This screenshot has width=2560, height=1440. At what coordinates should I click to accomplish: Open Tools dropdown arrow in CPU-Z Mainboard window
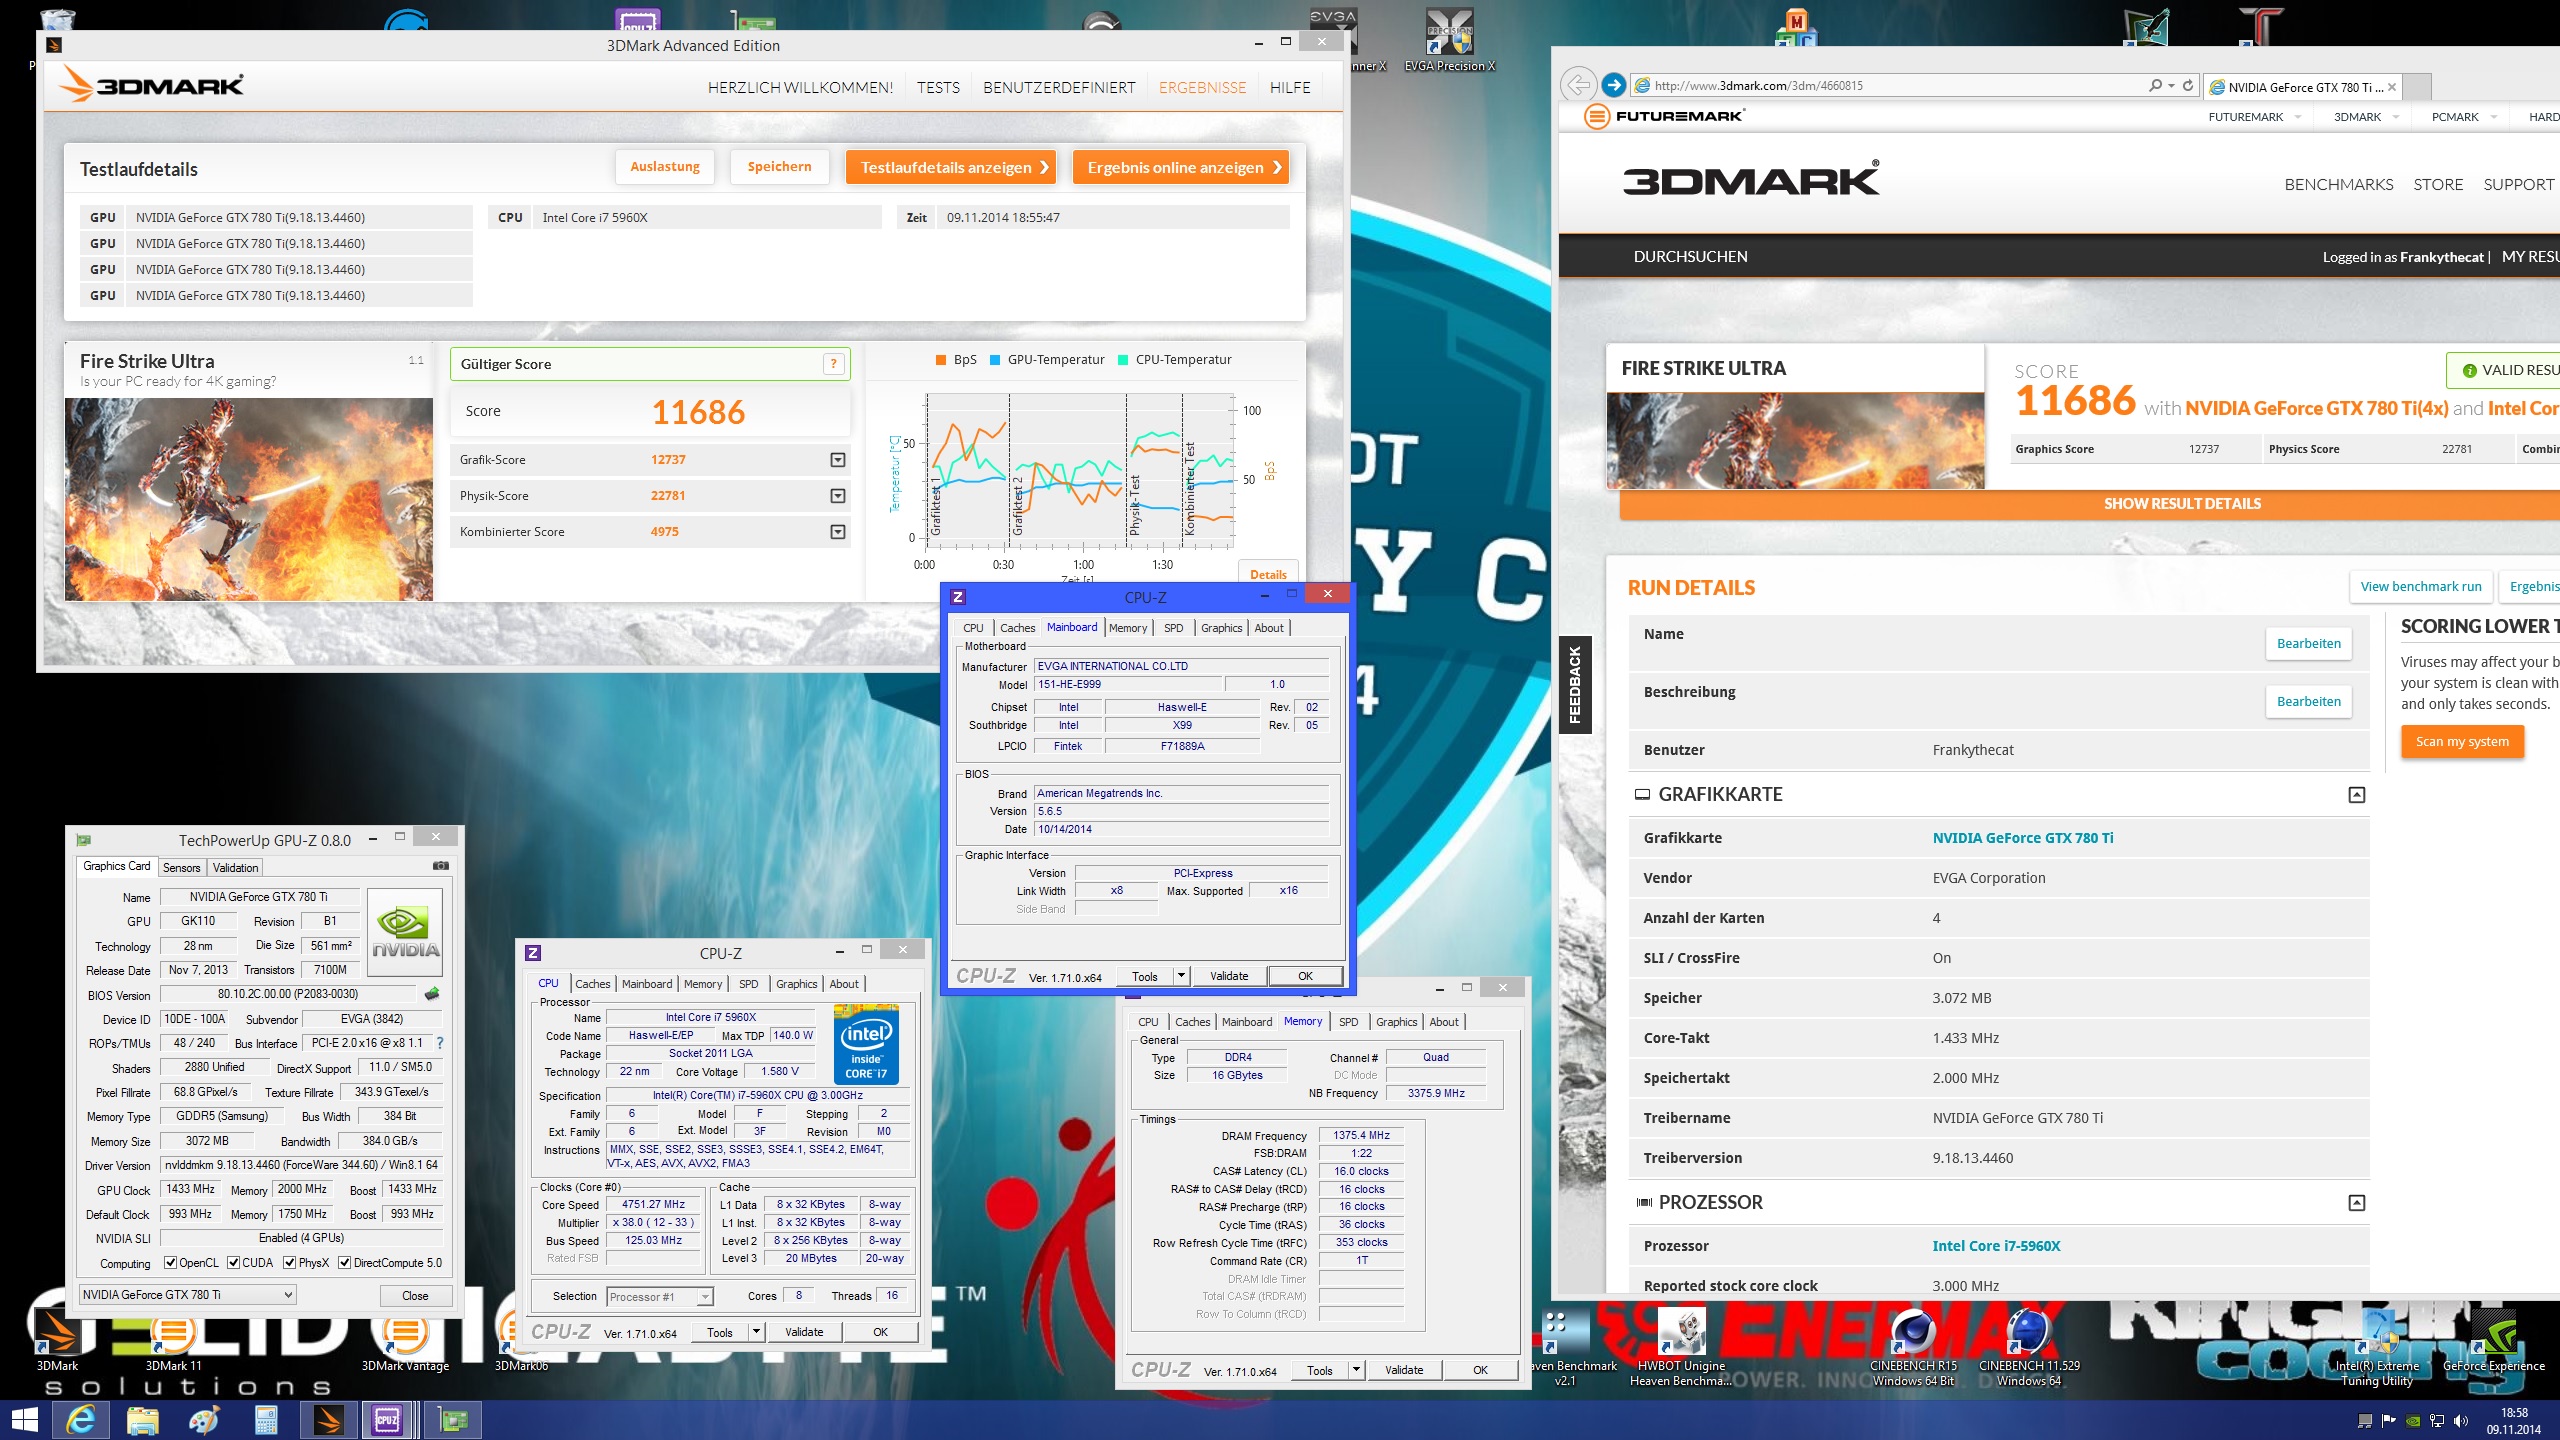[1181, 976]
